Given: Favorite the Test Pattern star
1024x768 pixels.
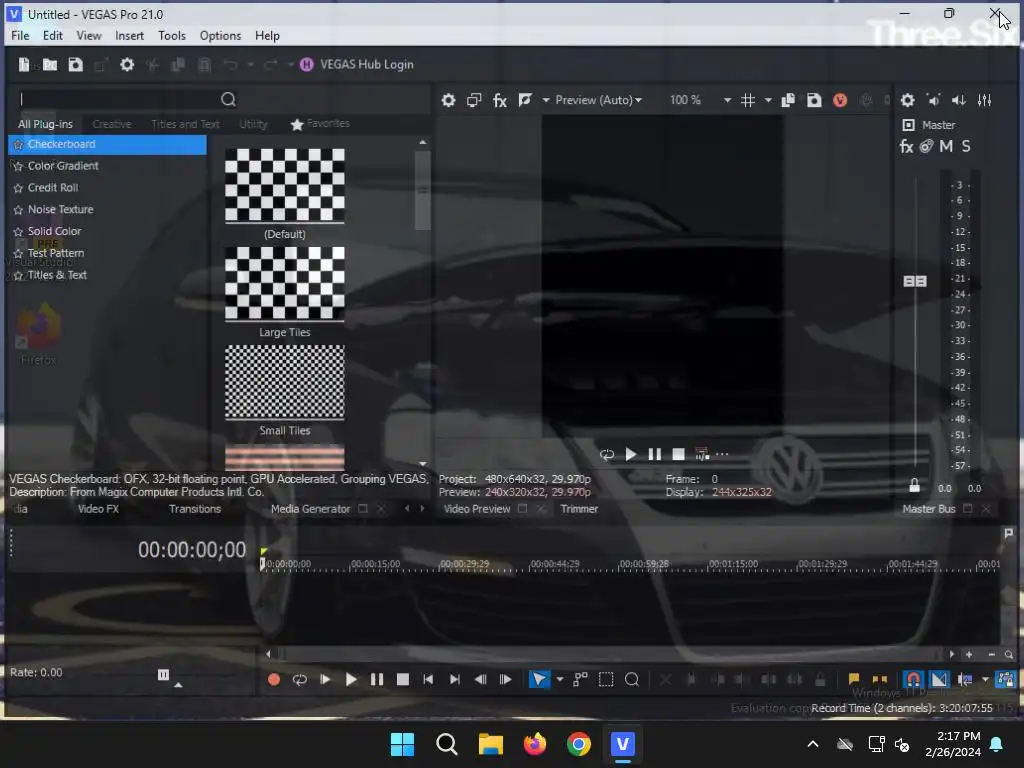Looking at the screenshot, I should pos(18,254).
